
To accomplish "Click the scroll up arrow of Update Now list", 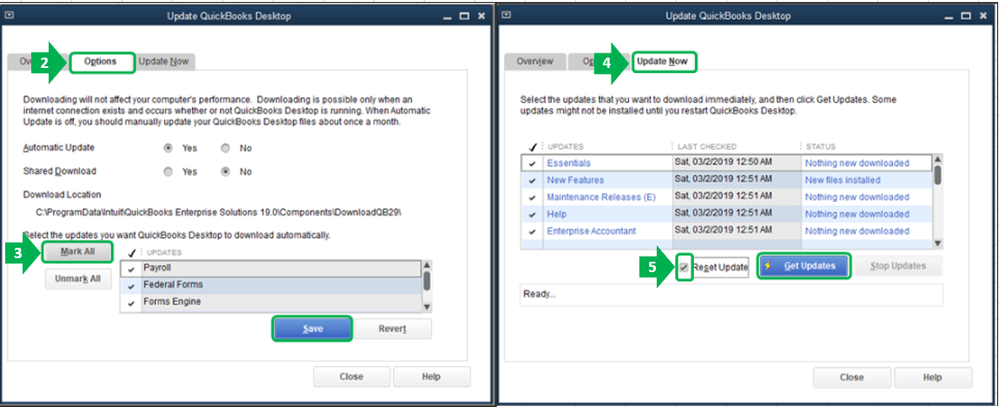I will tap(937, 159).
